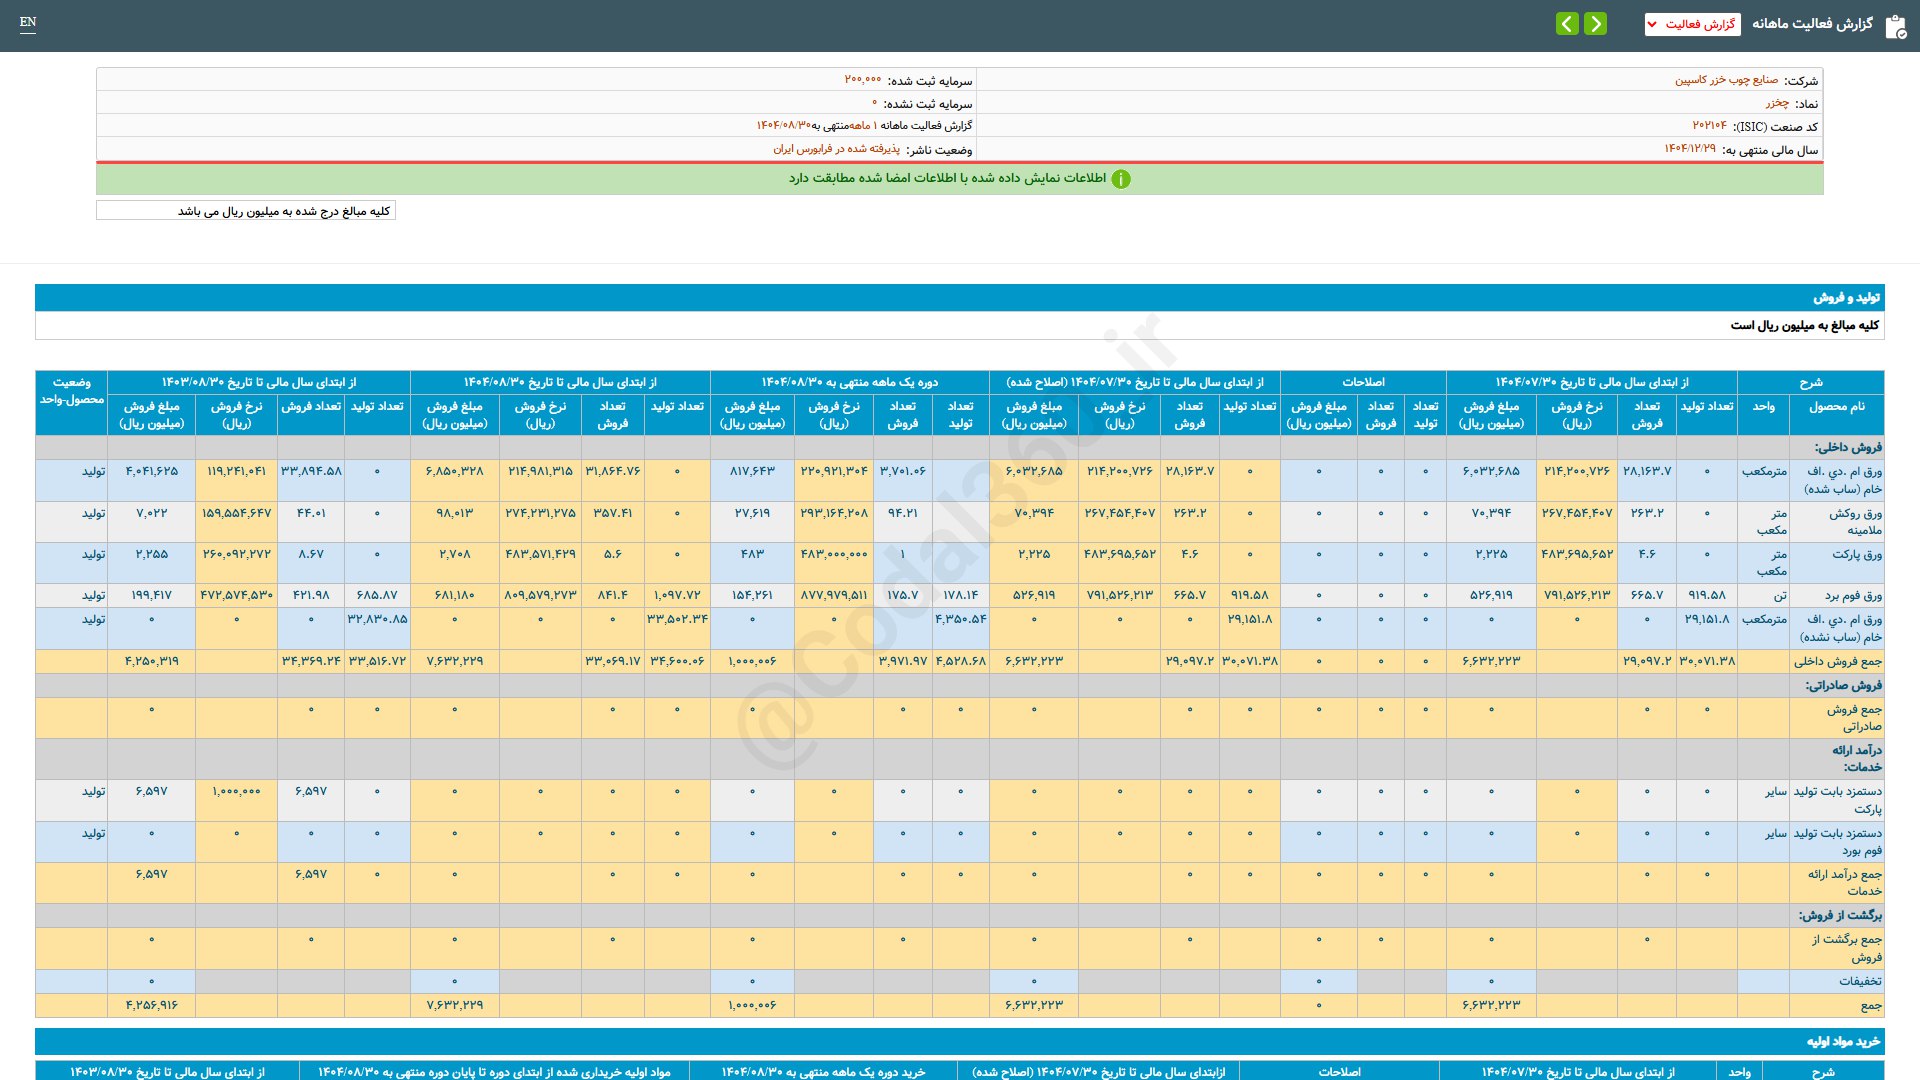The height and width of the screenshot is (1080, 1920).
Task: Click the ISIC industry code value
Action: click(1709, 126)
